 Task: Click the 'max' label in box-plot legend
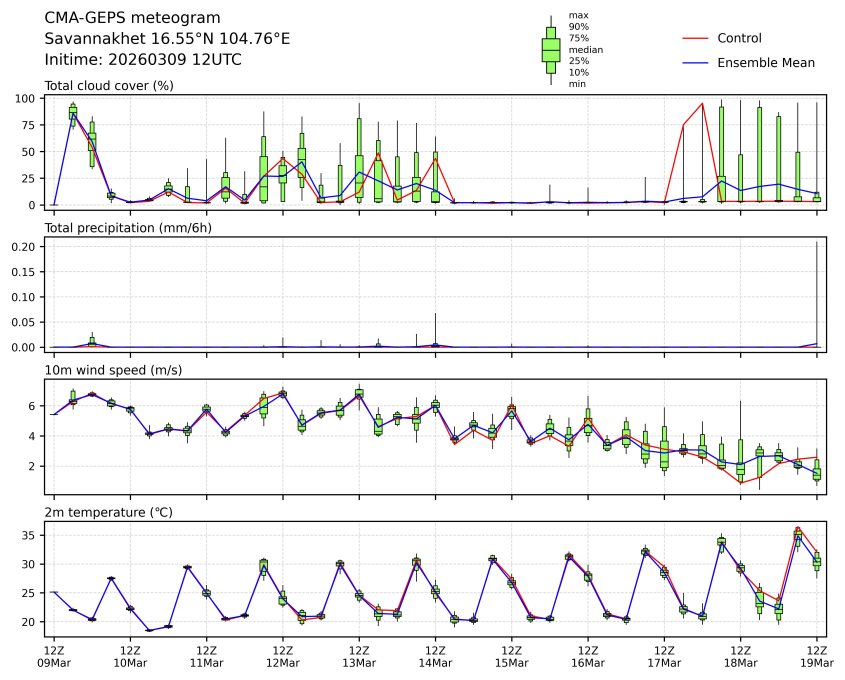(577, 15)
